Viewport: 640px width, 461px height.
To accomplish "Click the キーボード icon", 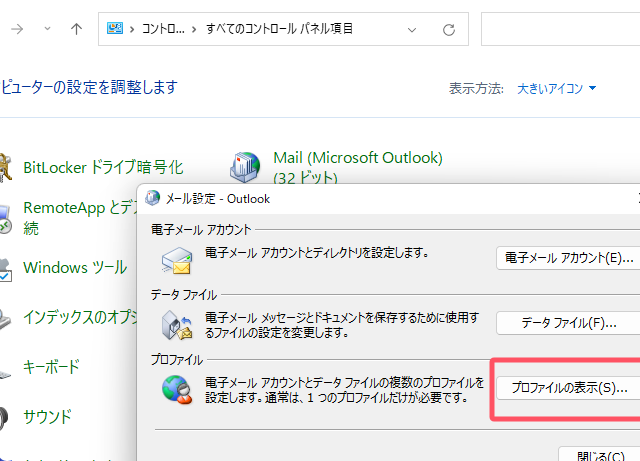I will [x=5, y=367].
